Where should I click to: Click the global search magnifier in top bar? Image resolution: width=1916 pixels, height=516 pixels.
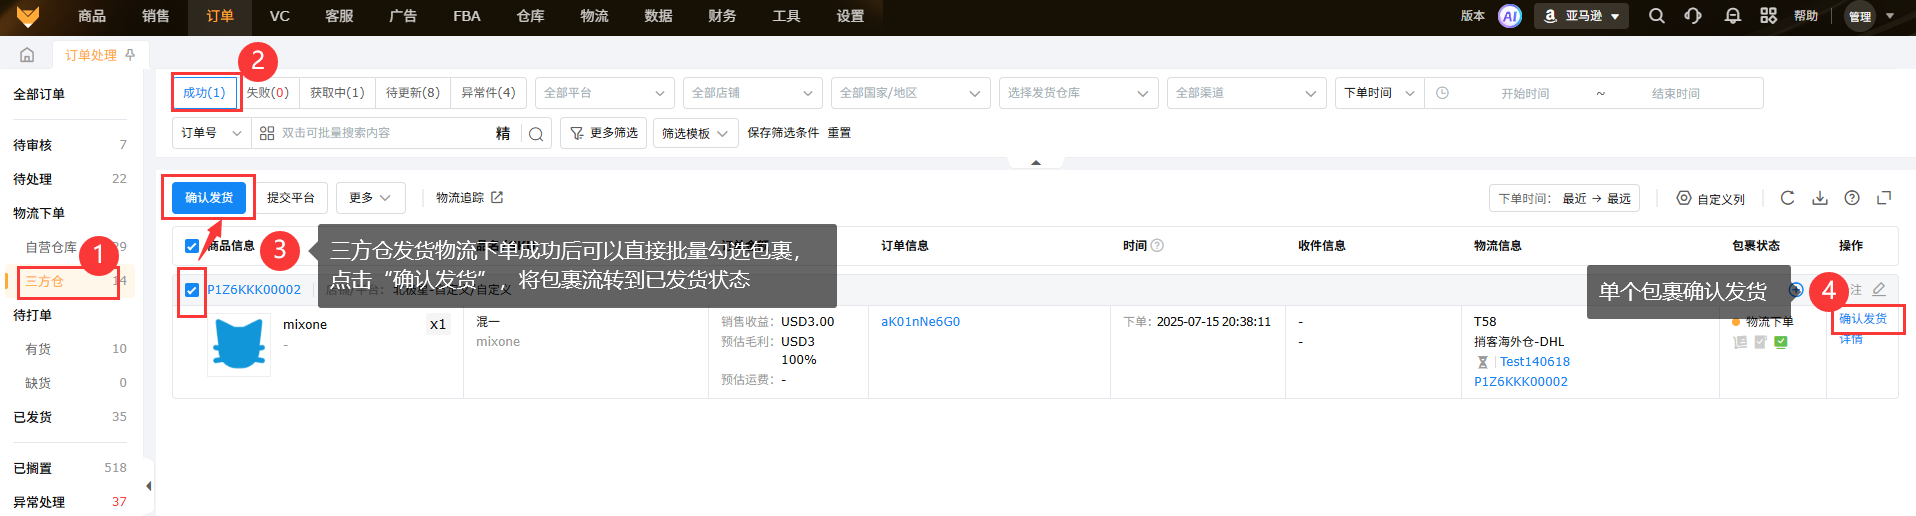1657,16
